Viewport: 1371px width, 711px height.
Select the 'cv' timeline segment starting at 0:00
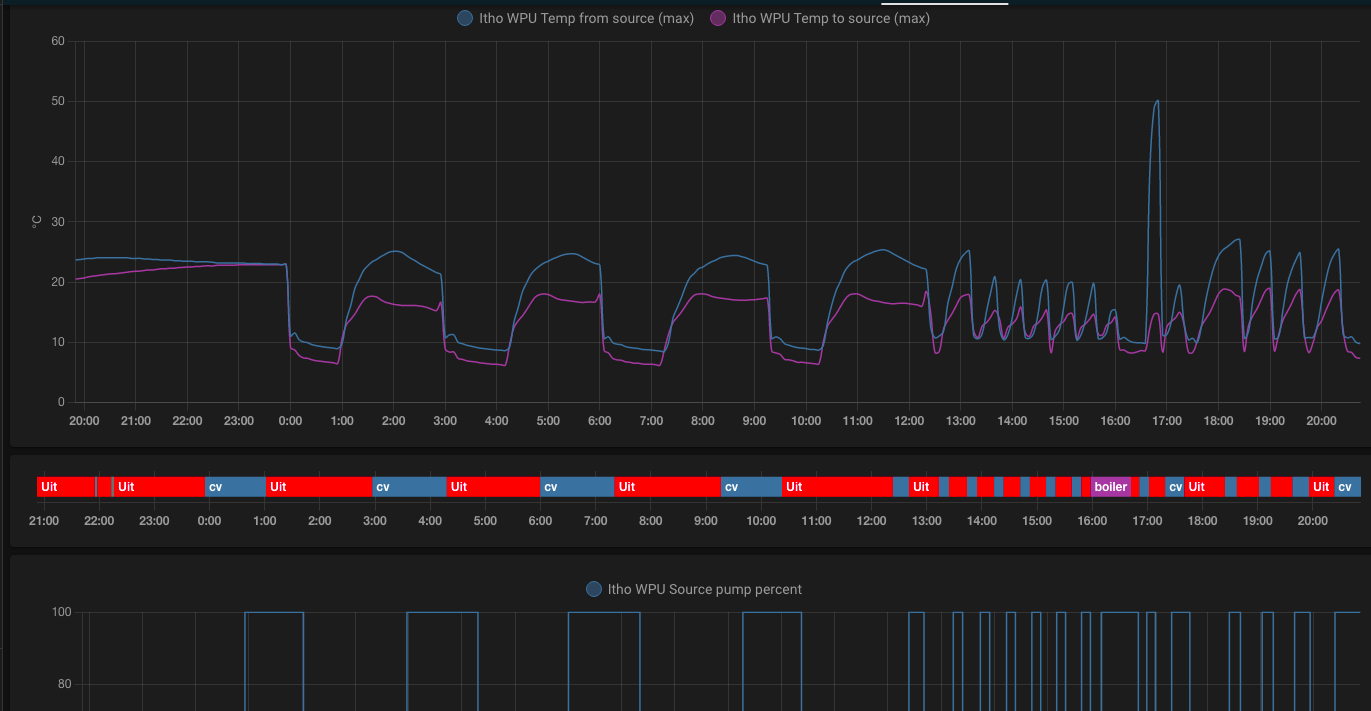[x=235, y=487]
